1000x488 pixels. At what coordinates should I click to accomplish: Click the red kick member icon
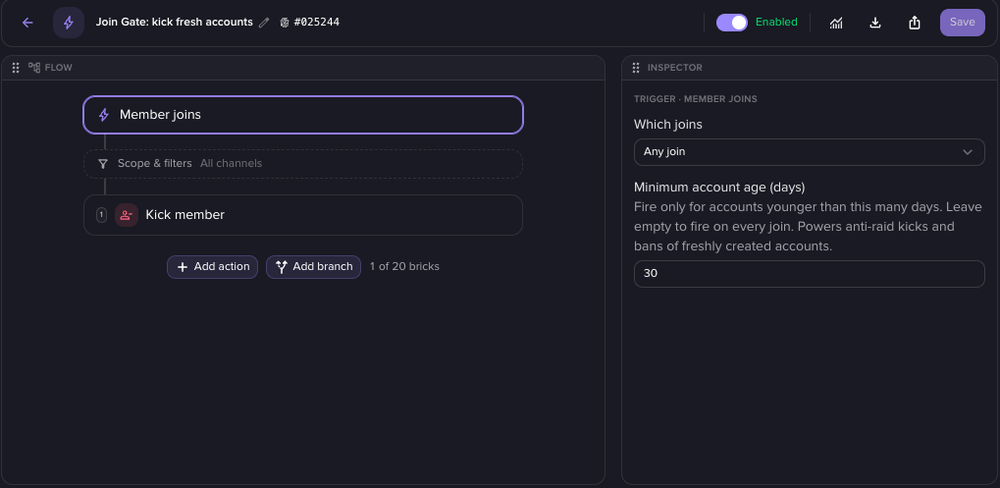[126, 215]
